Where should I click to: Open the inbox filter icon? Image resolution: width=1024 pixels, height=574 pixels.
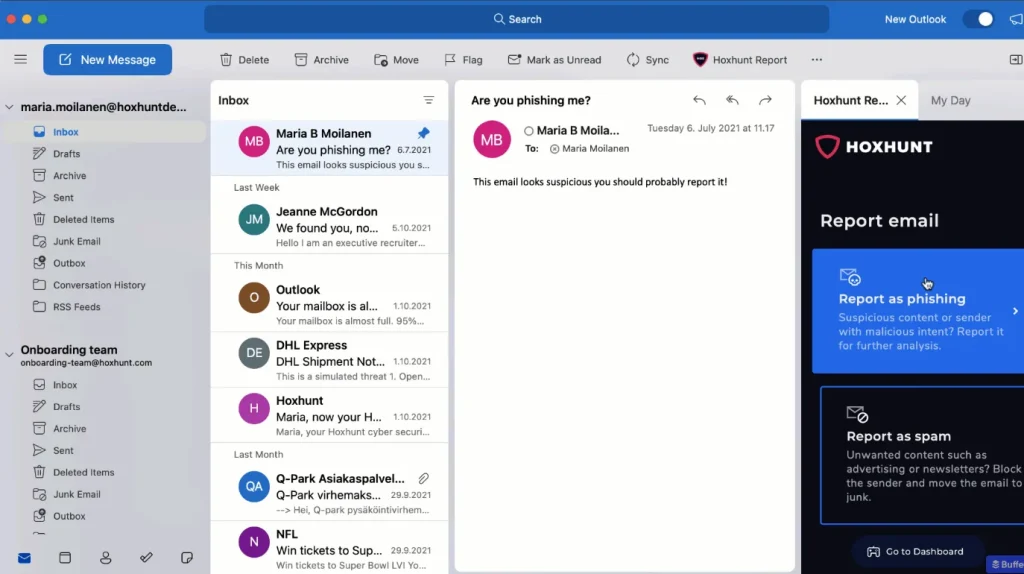coord(429,100)
